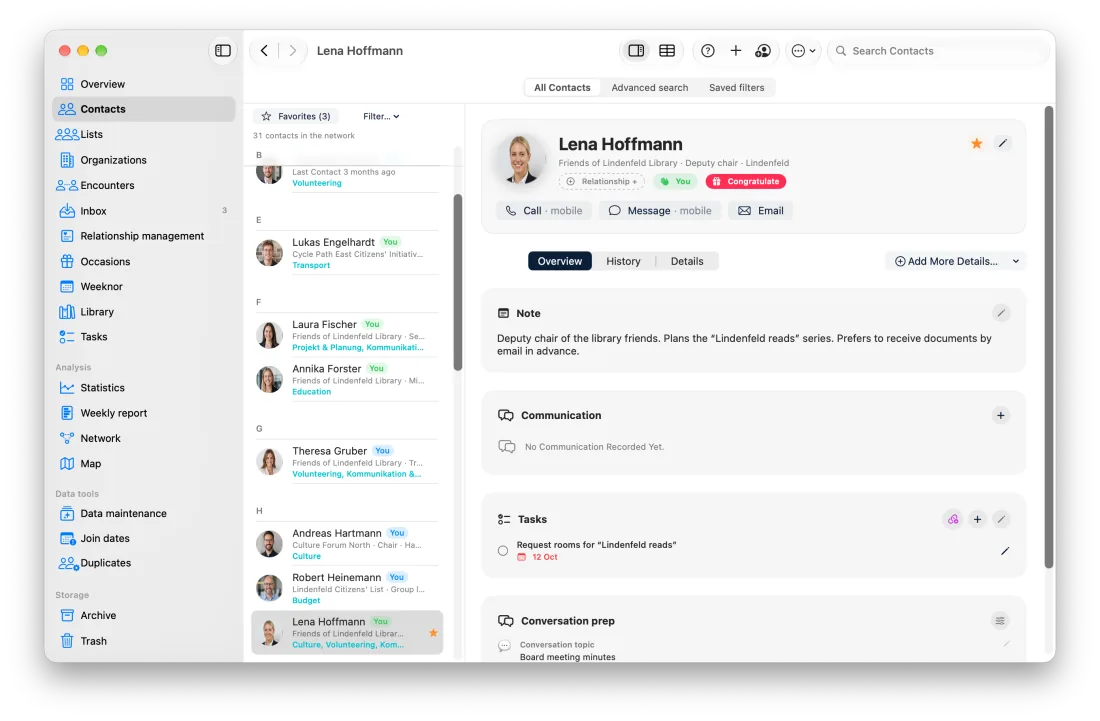The image size is (1100, 721).
Task: Switch to the History tab
Action: pos(623,261)
